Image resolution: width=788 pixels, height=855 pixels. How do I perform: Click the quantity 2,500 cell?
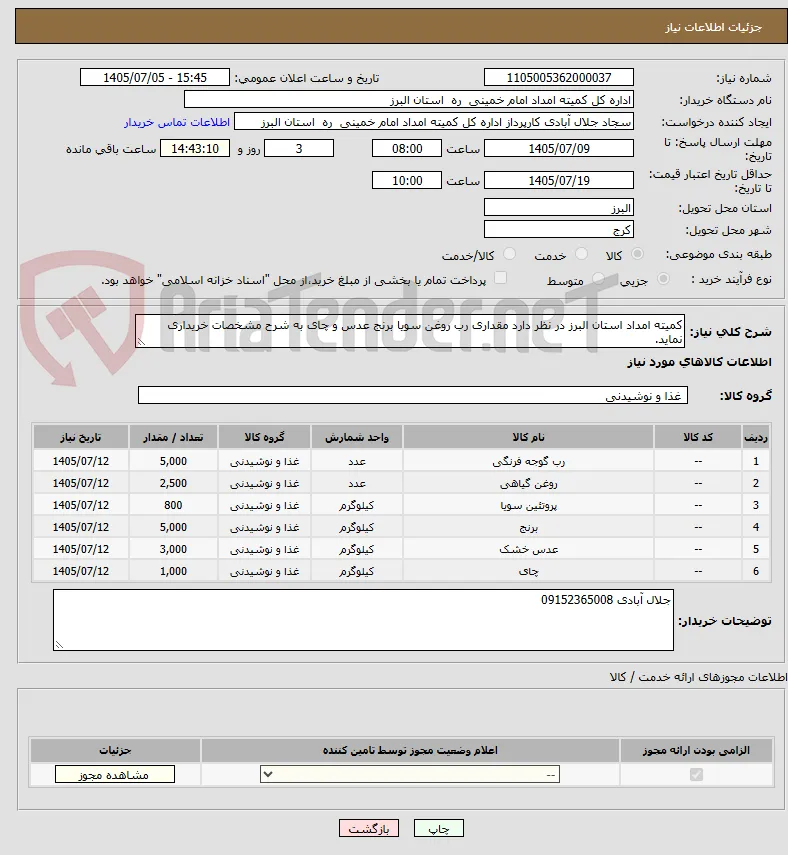[x=173, y=484]
